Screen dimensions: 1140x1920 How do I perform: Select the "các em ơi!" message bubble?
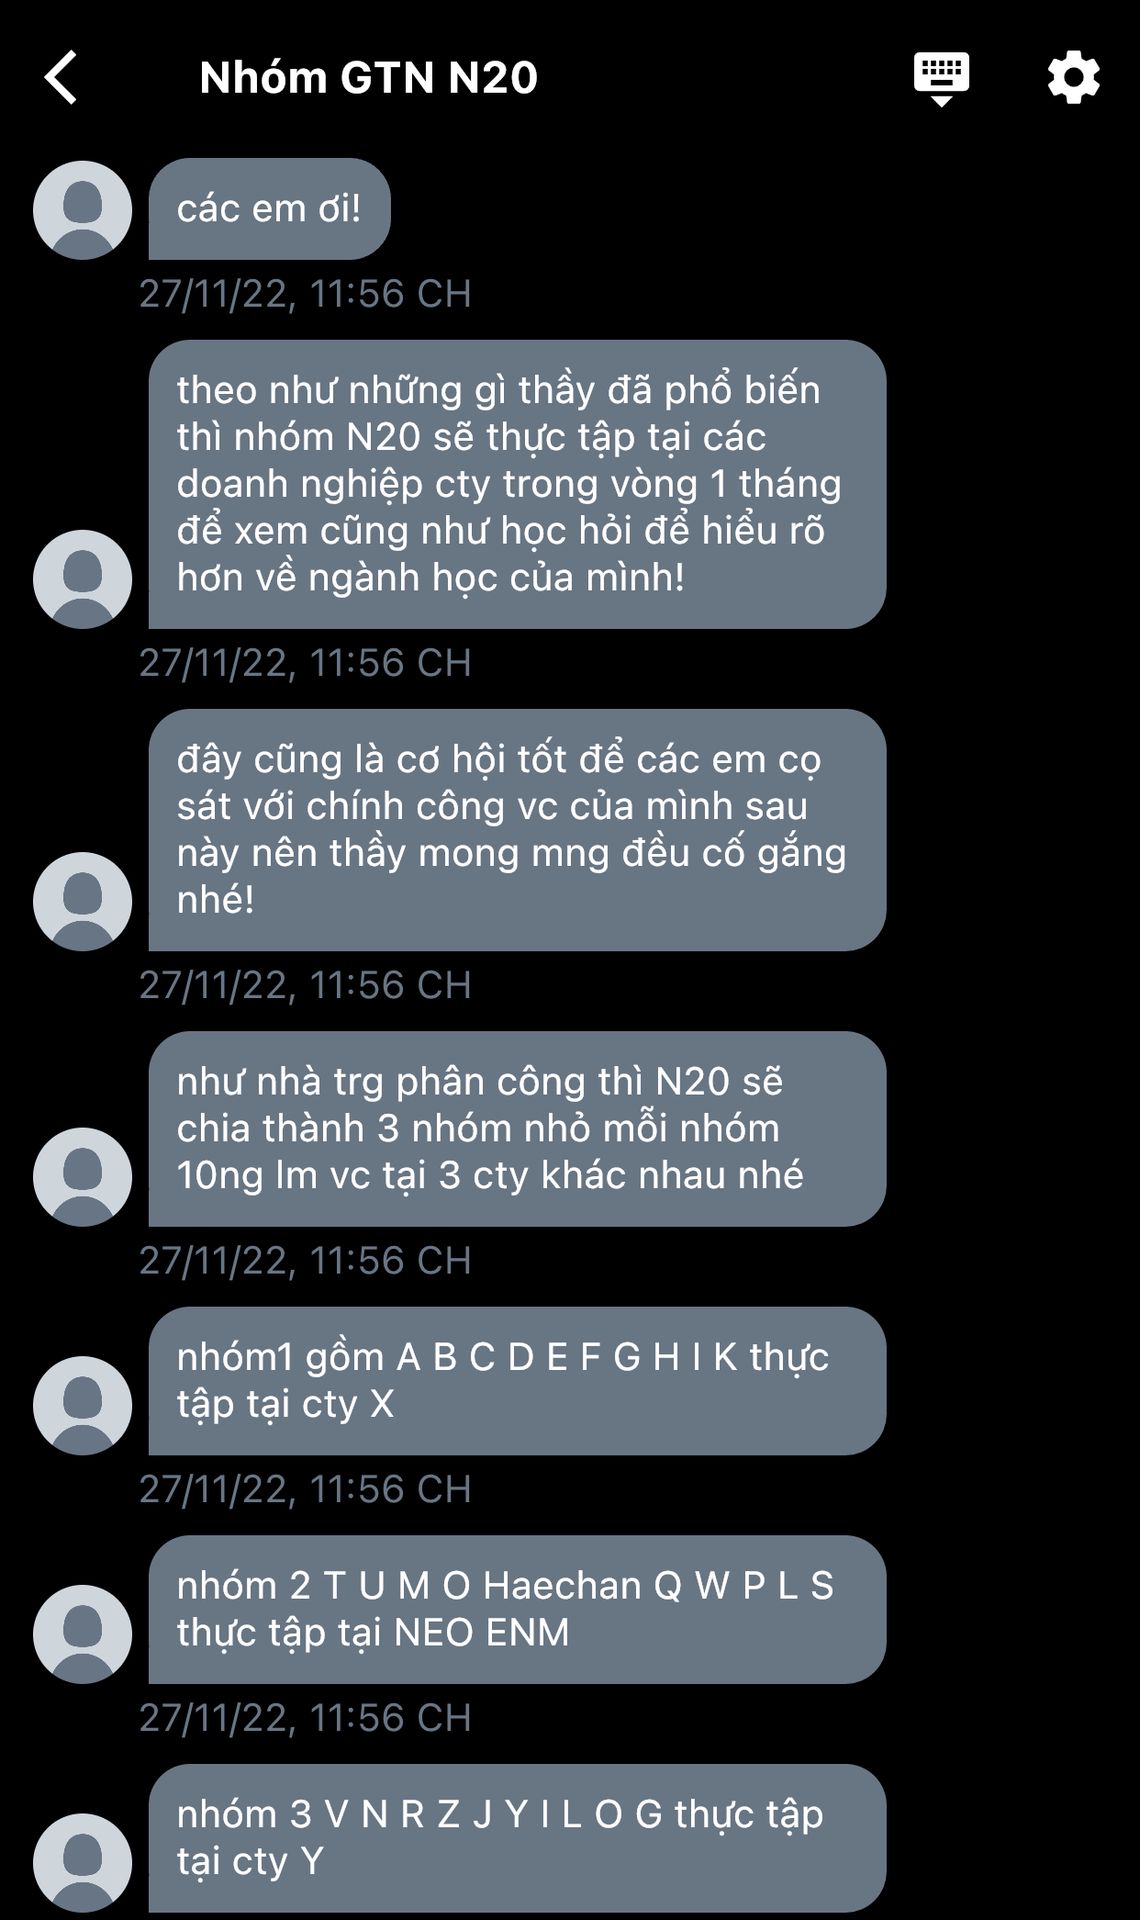click(x=269, y=209)
